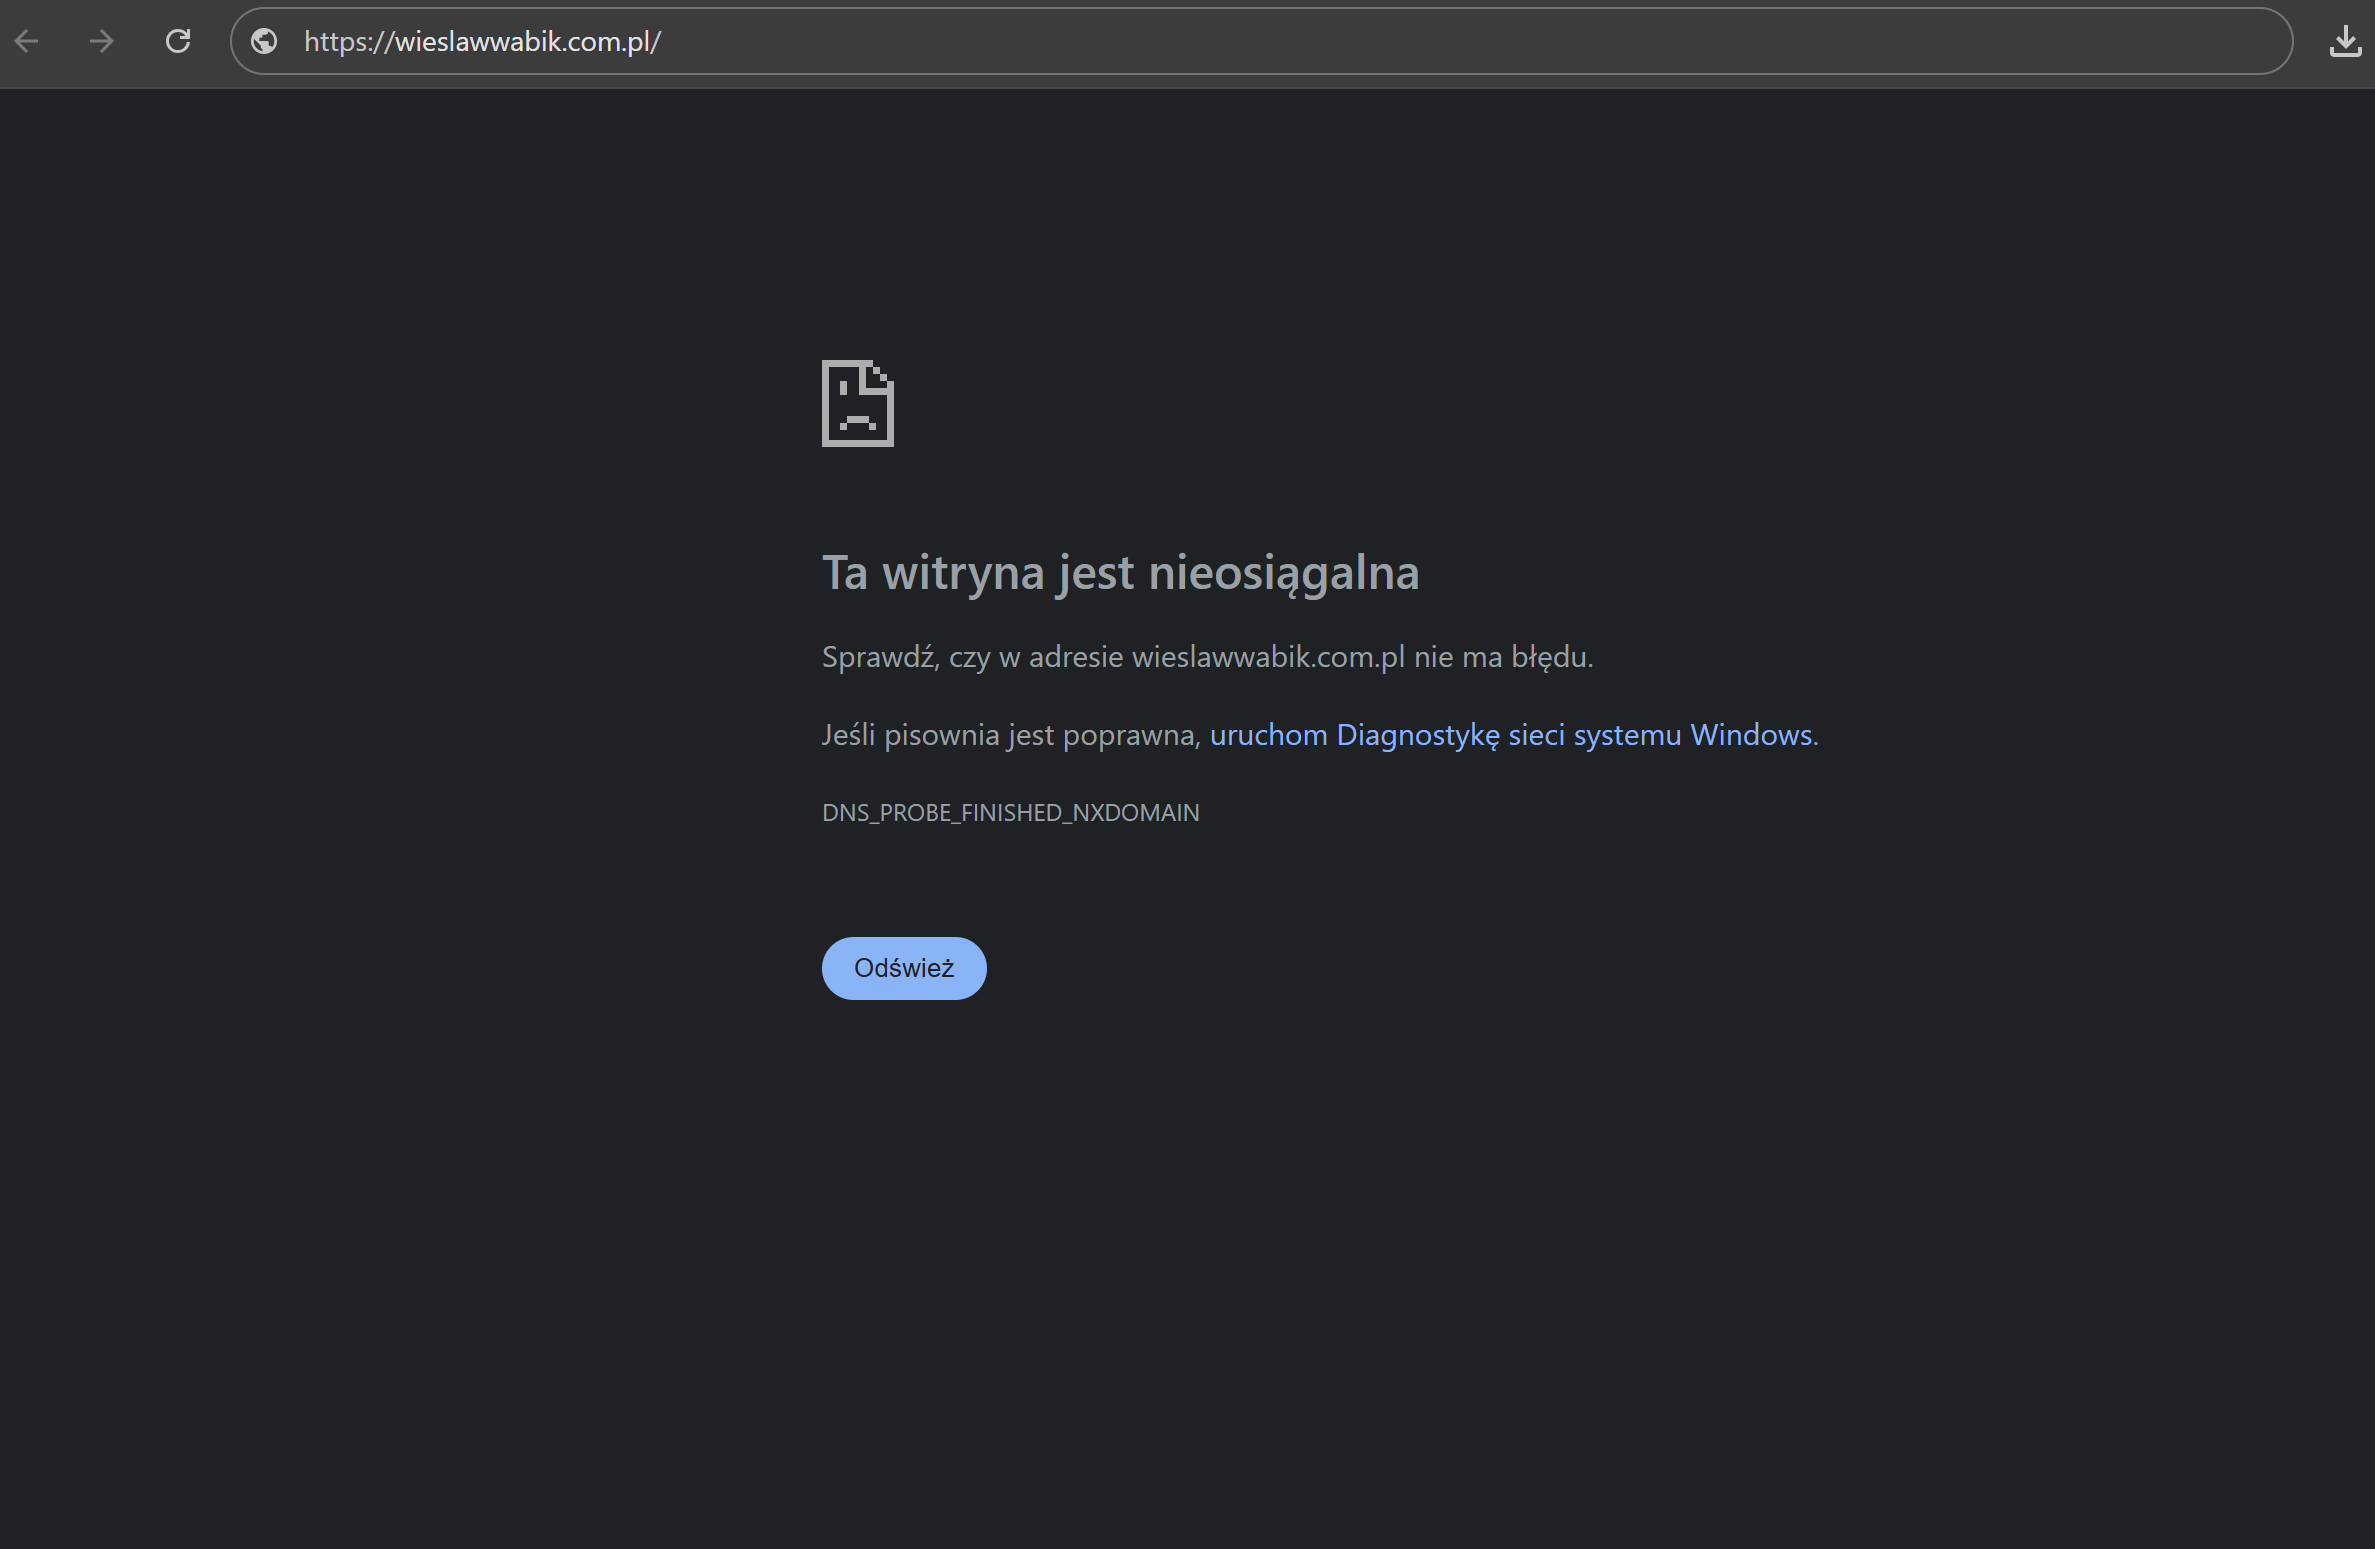Image resolution: width=2375 pixels, height=1549 pixels.
Task: Click the word 'Diagnostykę' in blue link
Action: coord(1417,735)
